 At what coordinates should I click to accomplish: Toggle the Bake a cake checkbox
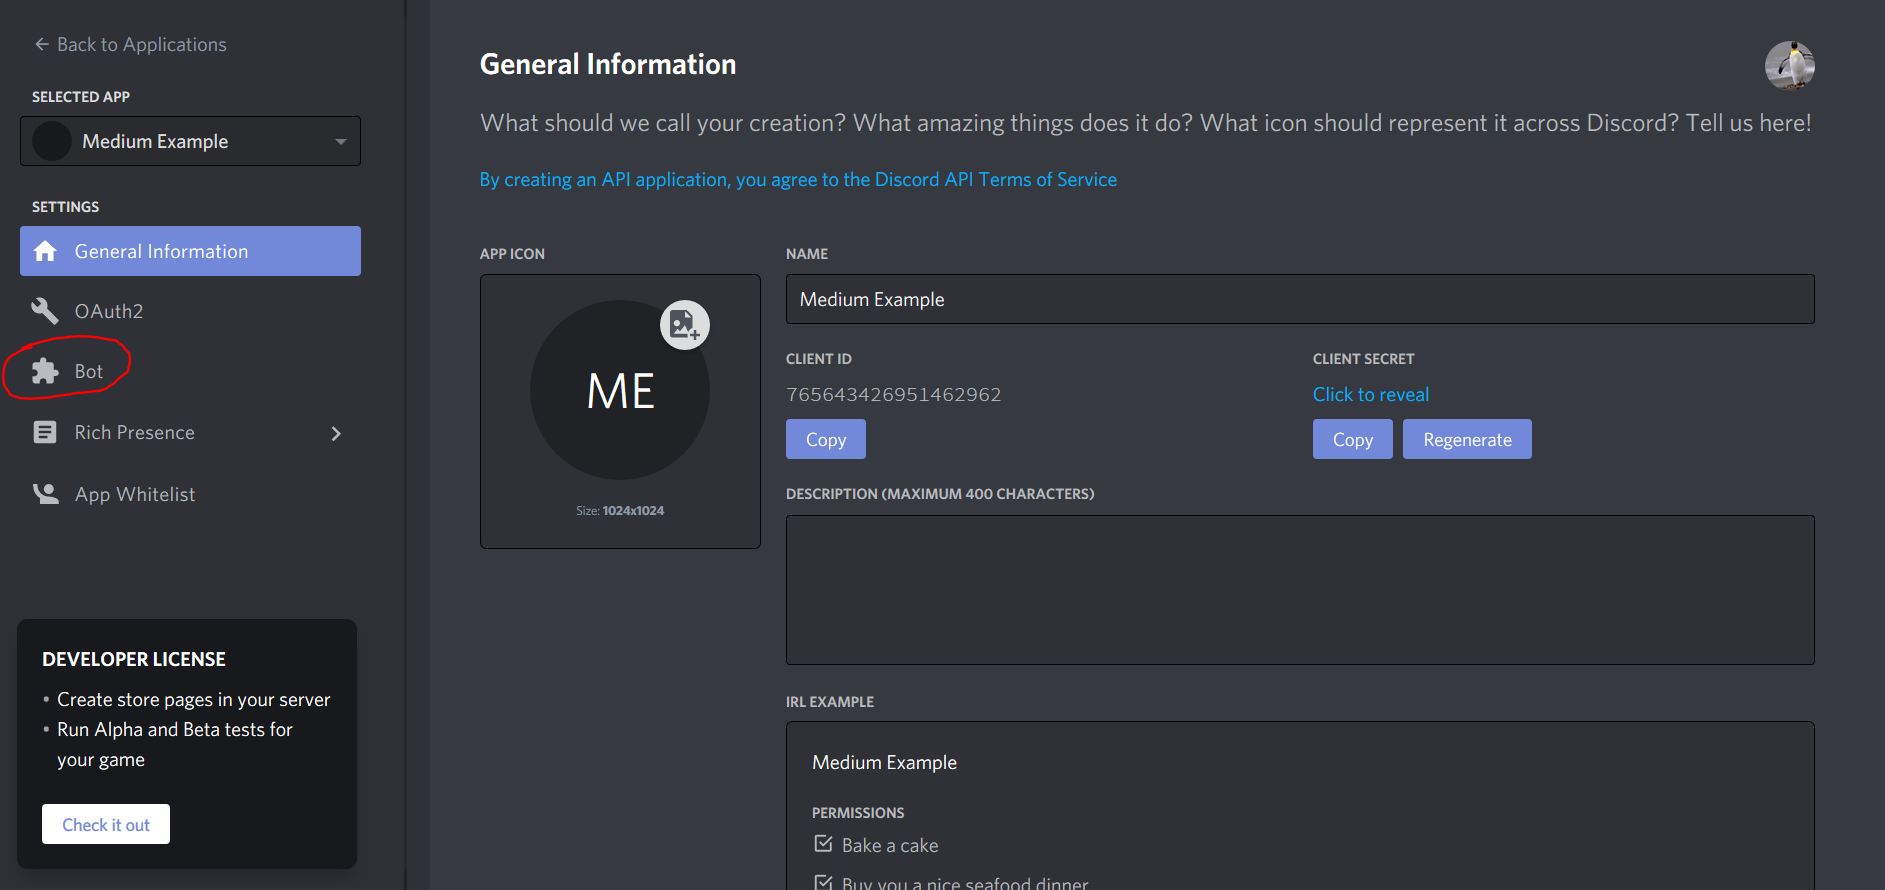(x=823, y=844)
